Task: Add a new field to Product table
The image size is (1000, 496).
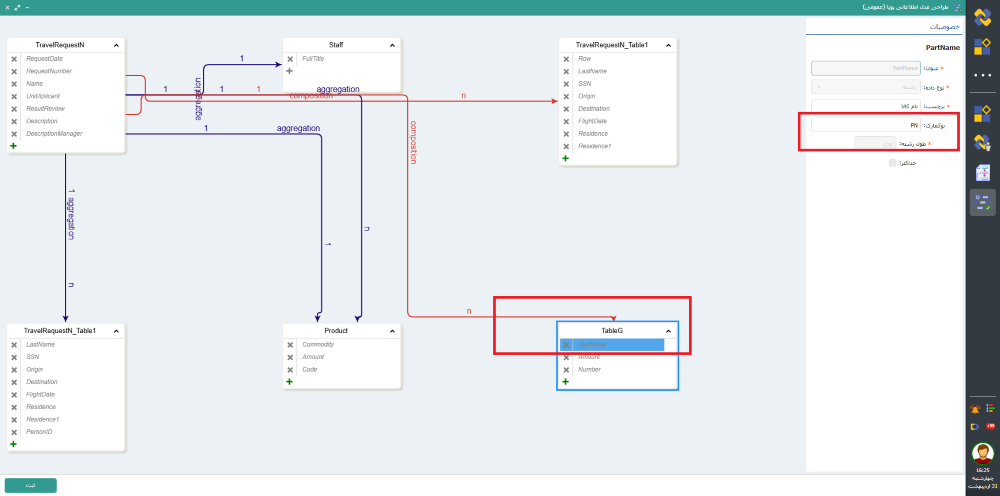Action: click(x=290, y=381)
